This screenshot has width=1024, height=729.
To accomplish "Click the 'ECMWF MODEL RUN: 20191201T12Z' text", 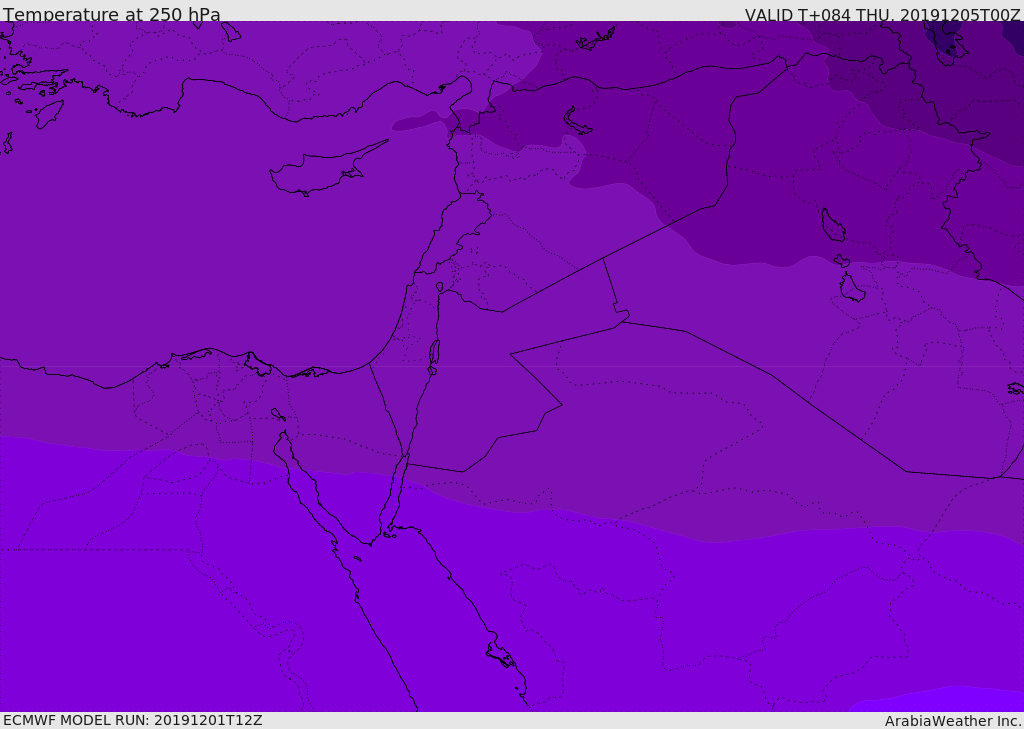I will [x=133, y=721].
